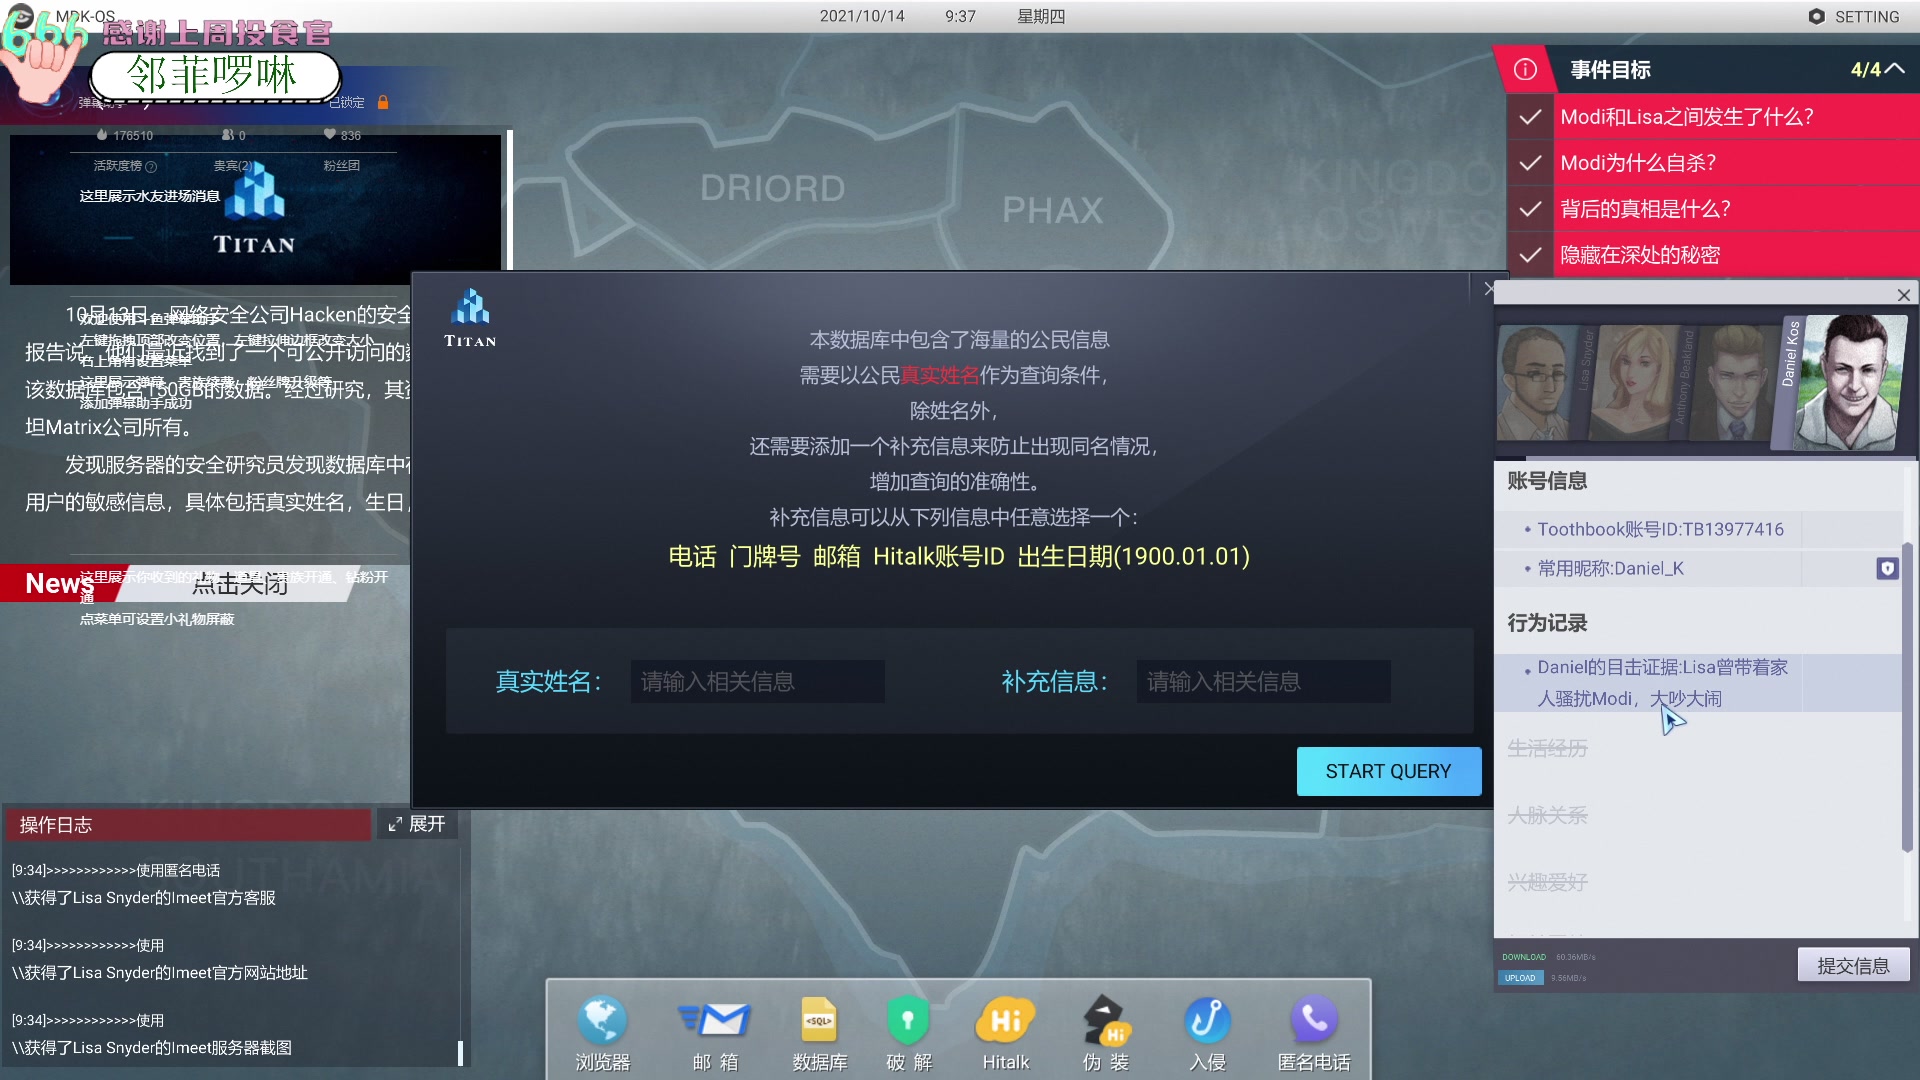Click the 出生日期(1900.01.01) supplementary info option
This screenshot has height=1080, width=1920.
click(x=1134, y=556)
